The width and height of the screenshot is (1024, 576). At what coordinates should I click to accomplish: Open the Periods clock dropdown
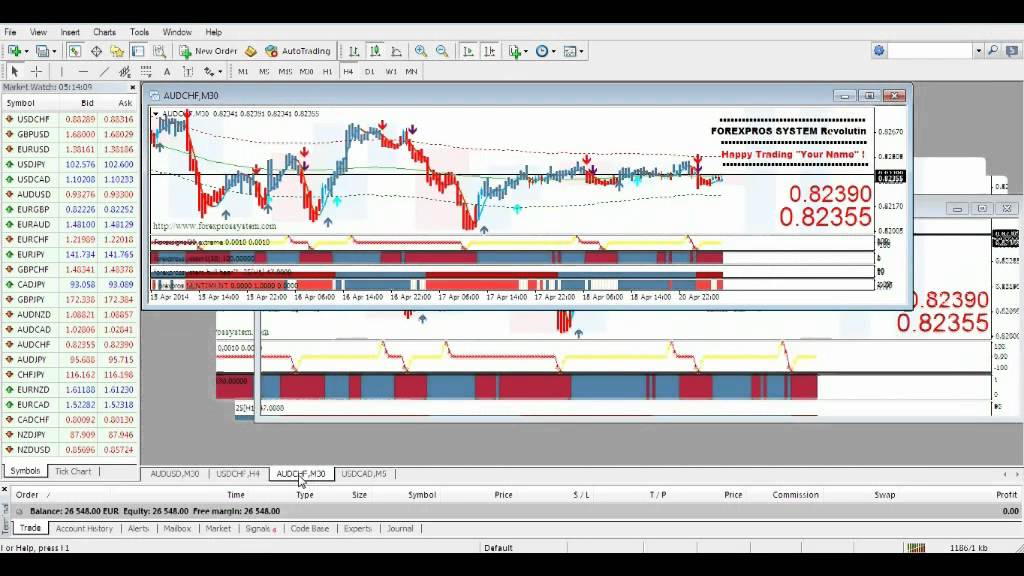click(x=545, y=51)
